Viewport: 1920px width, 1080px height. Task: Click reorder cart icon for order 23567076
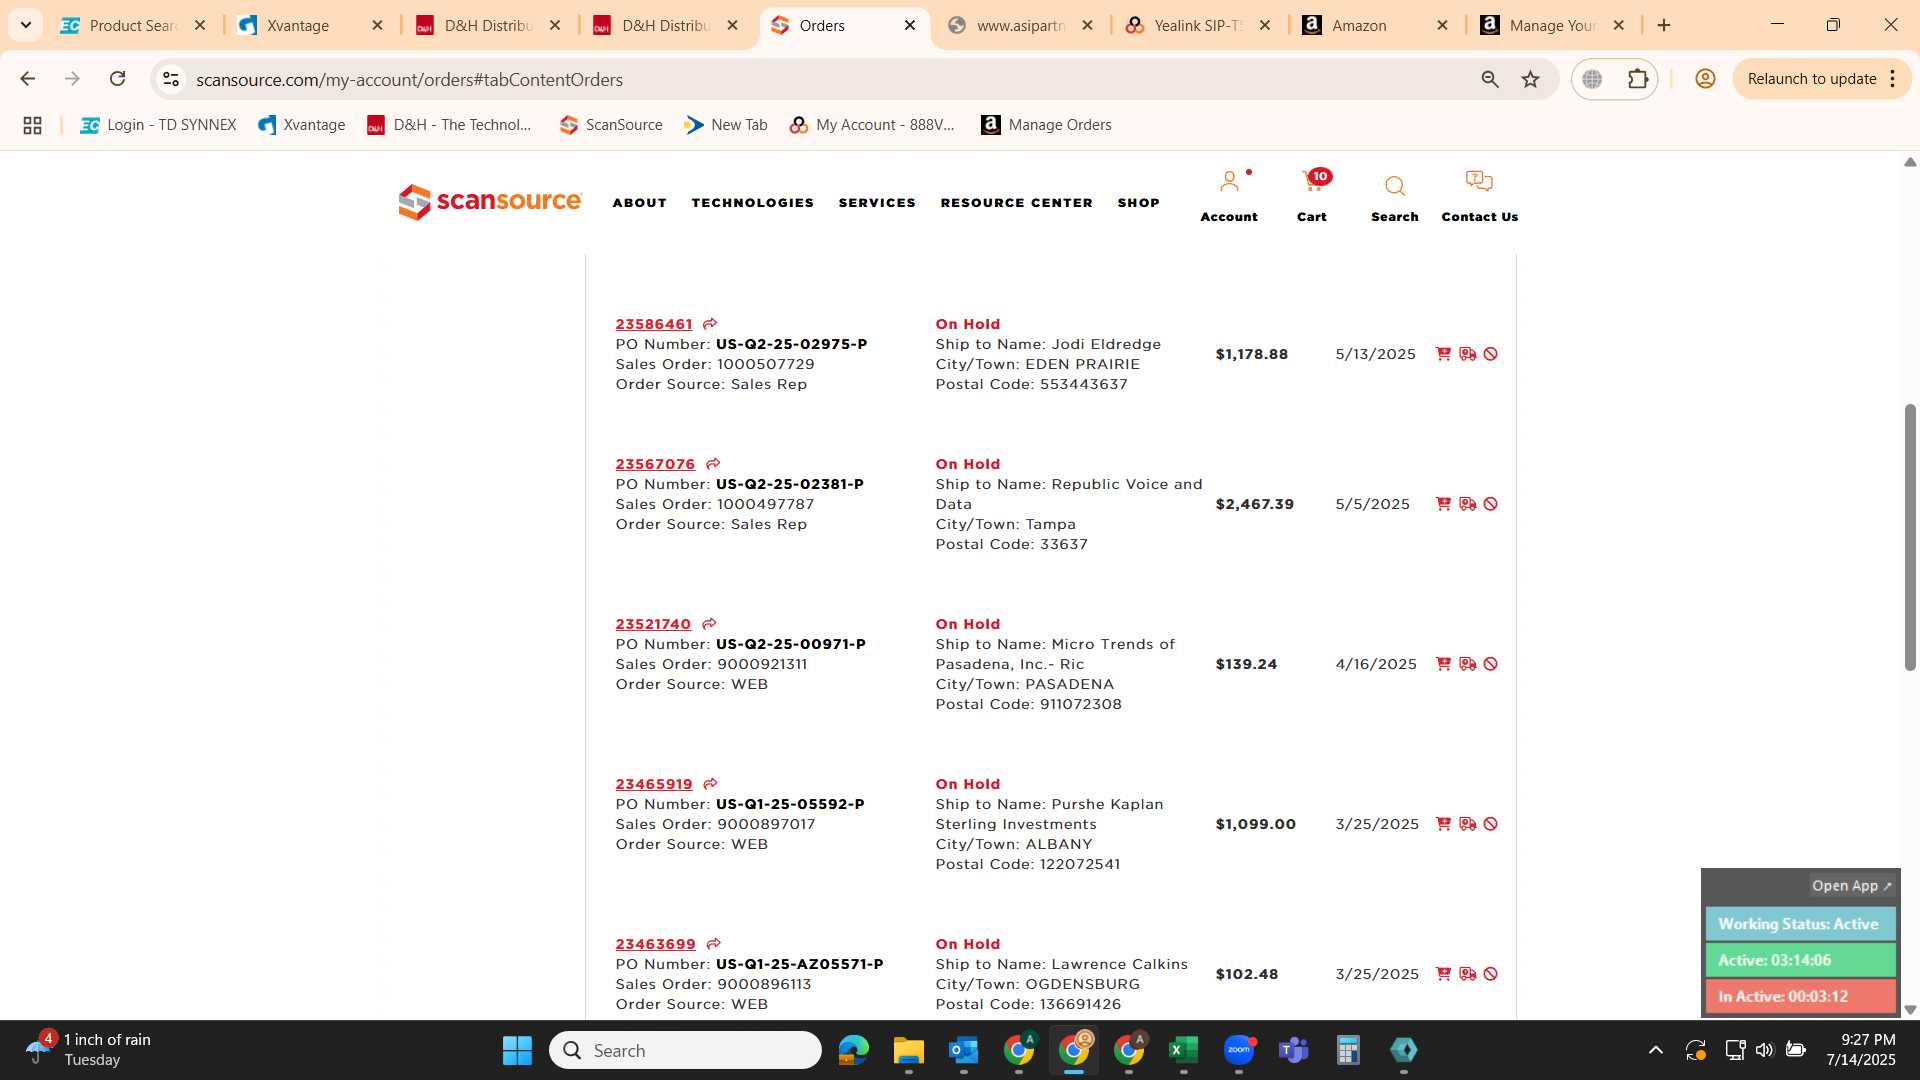1443,504
